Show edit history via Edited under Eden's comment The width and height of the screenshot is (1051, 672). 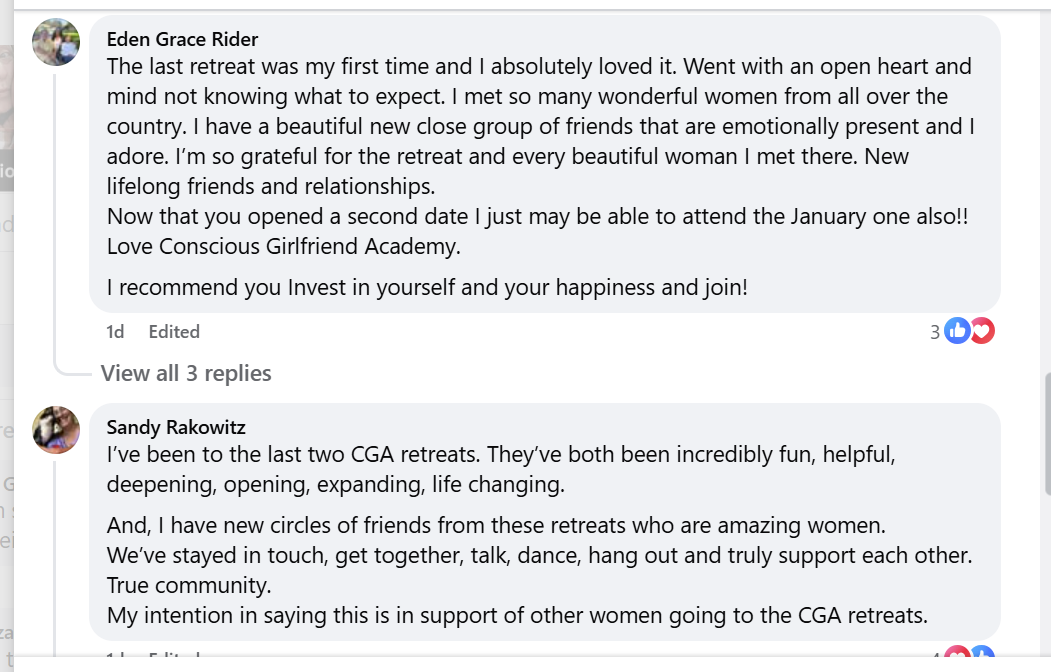[174, 331]
